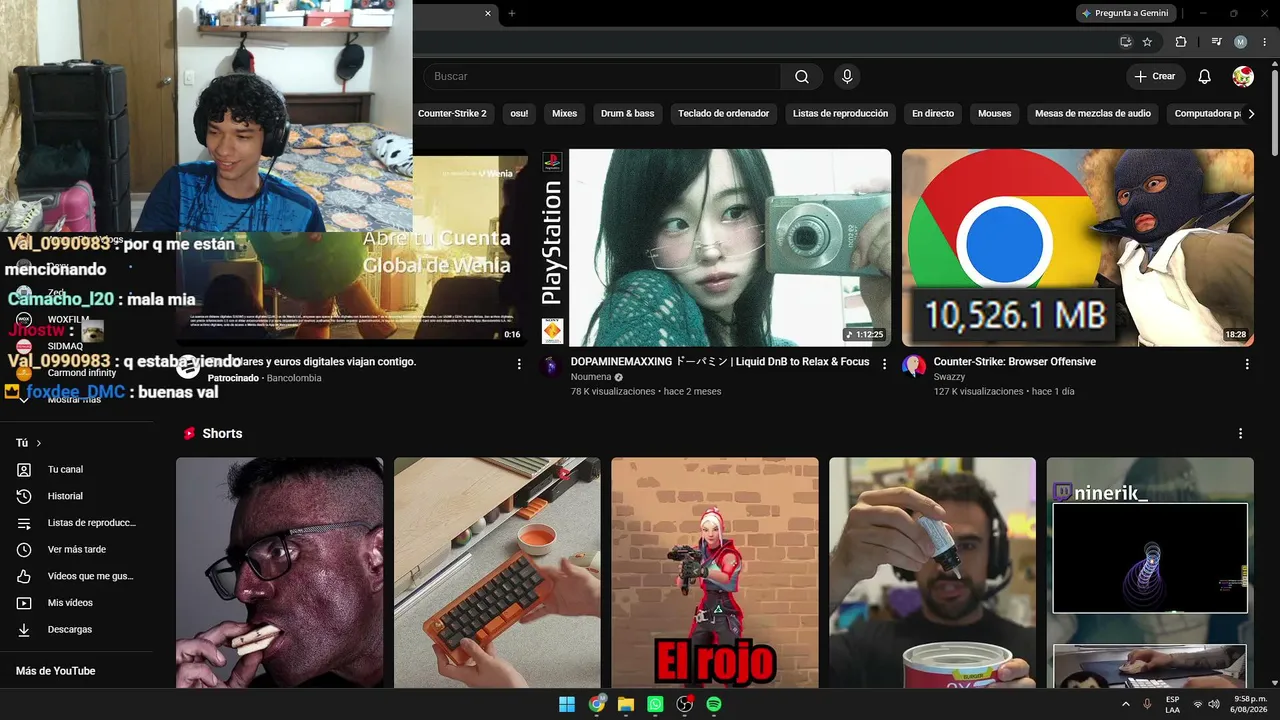Open the taskbar clock and date
Image resolution: width=1280 pixels, height=720 pixels.
1250,704
